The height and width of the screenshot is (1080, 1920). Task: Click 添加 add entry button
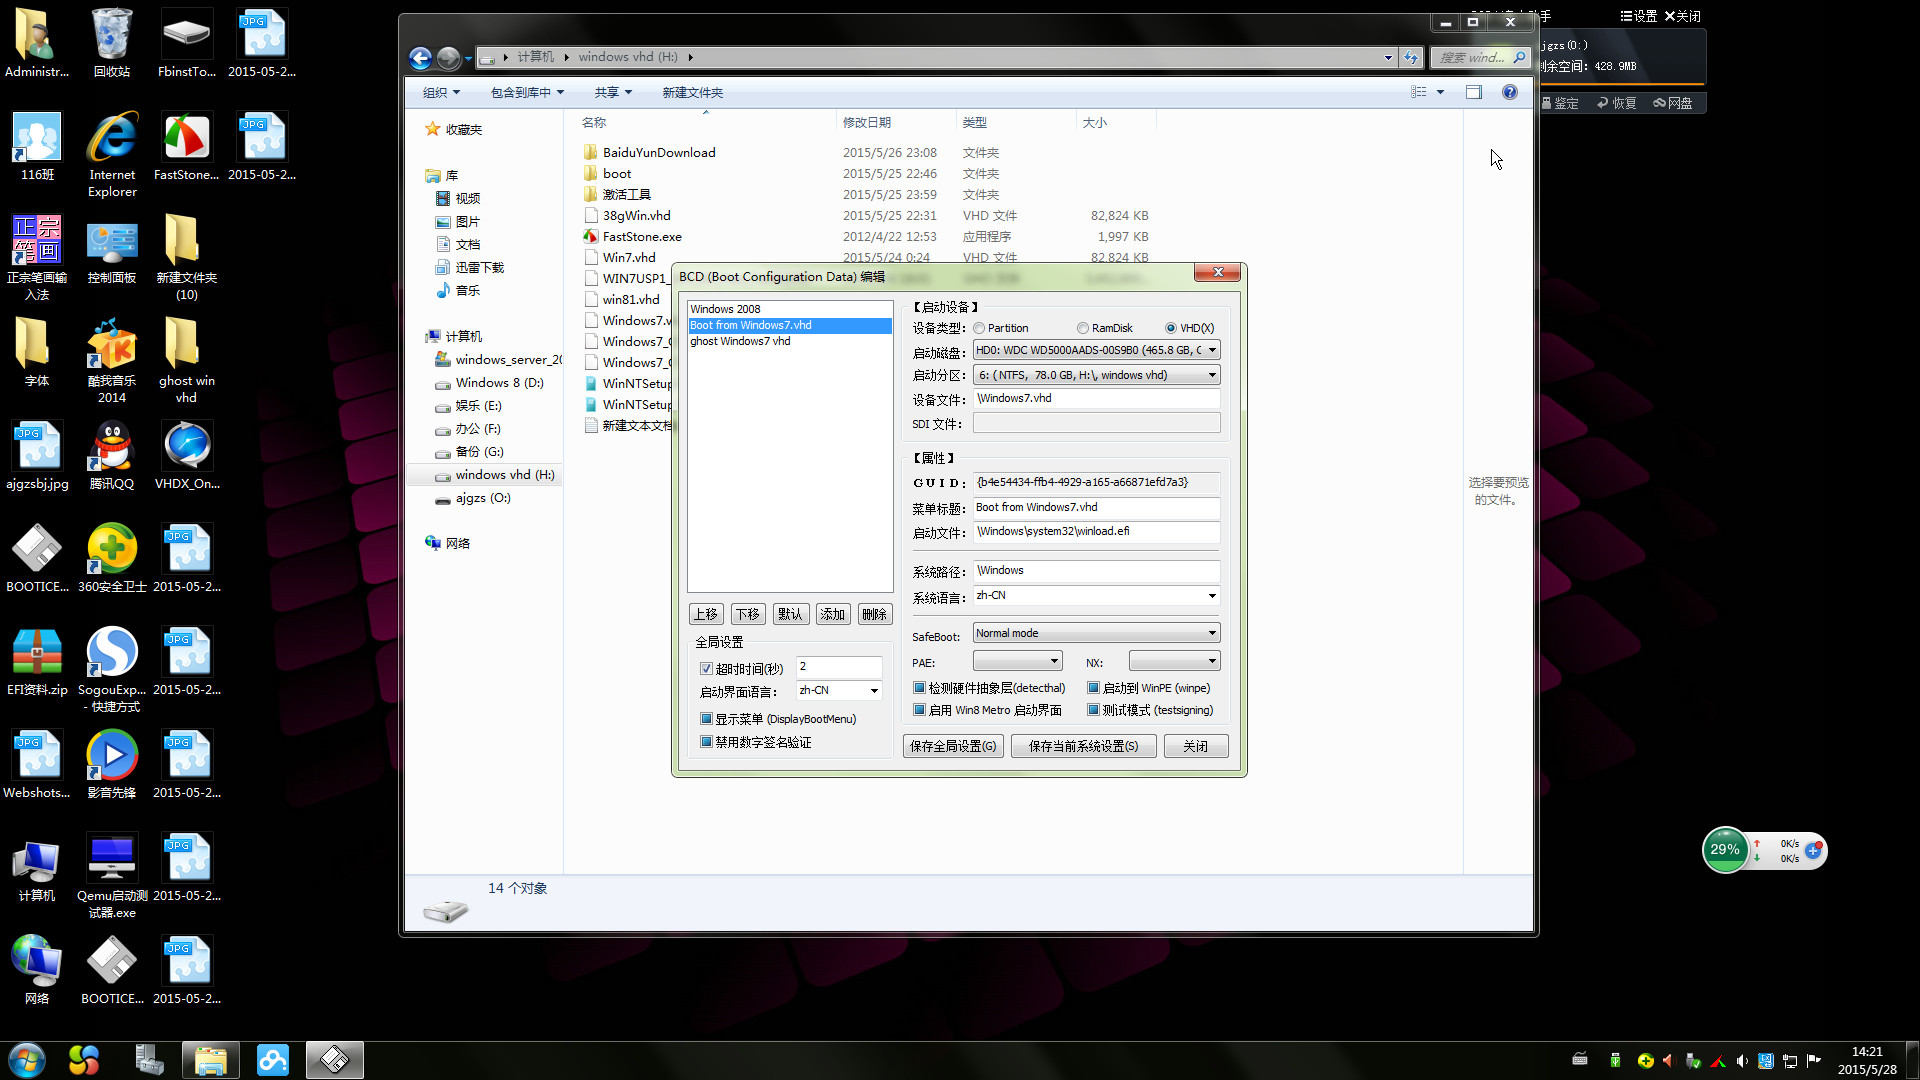coord(833,614)
